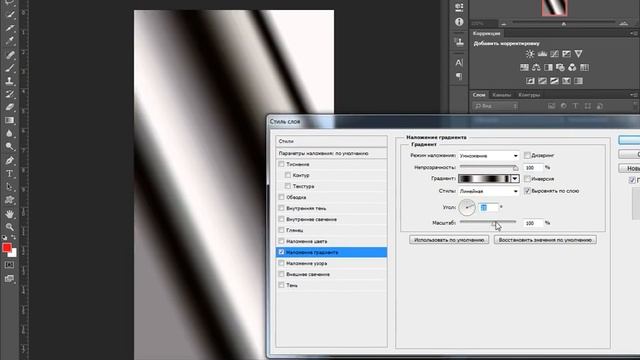Open the gradient picker arrow
This screenshot has width=640, height=360.
tap(515, 179)
